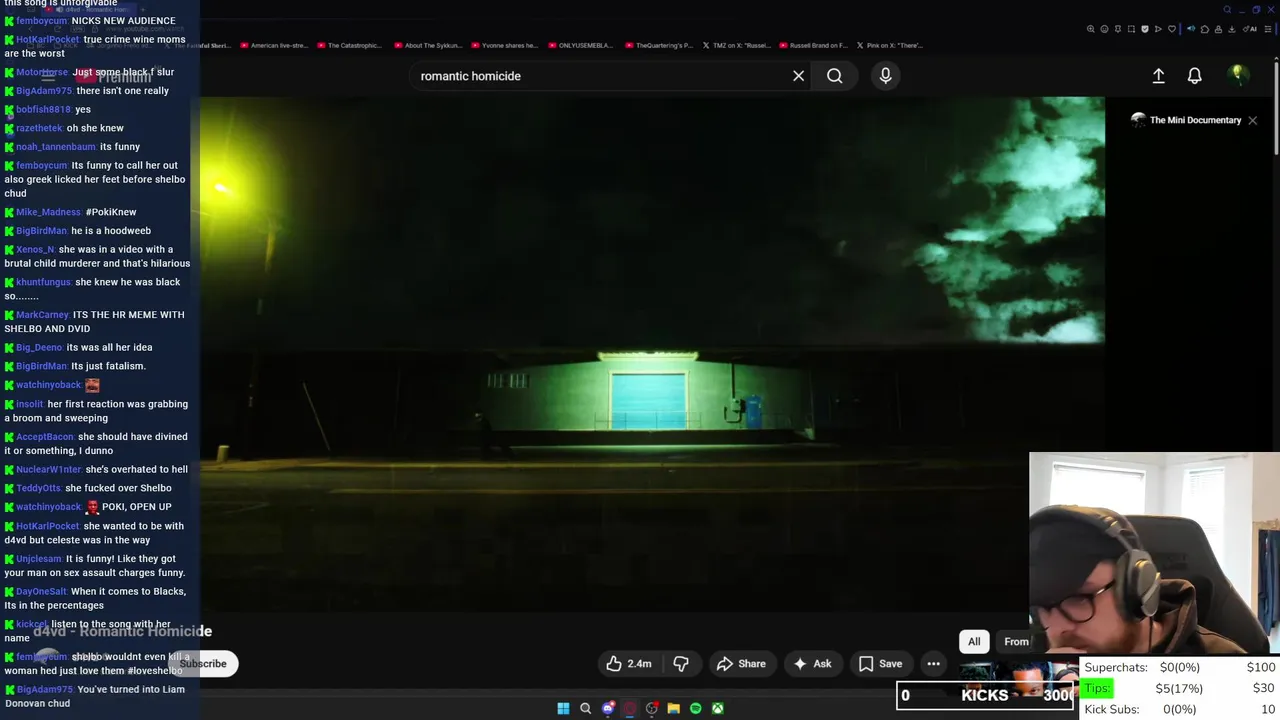The height and width of the screenshot is (720, 1280).
Task: Open Discord from the taskbar
Action: coord(608,708)
